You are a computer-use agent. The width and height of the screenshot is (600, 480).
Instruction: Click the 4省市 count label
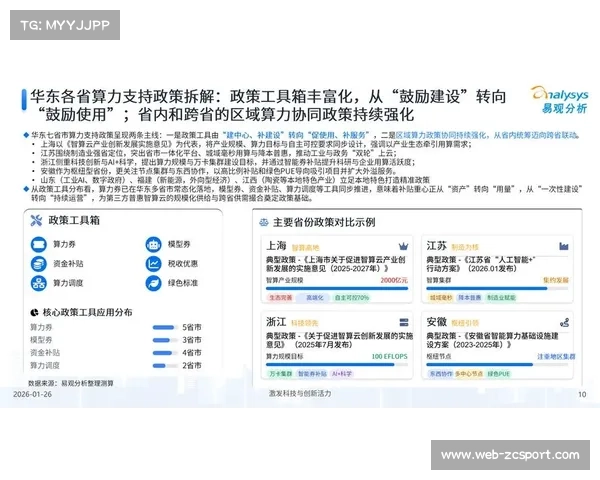pyautogui.click(x=192, y=353)
